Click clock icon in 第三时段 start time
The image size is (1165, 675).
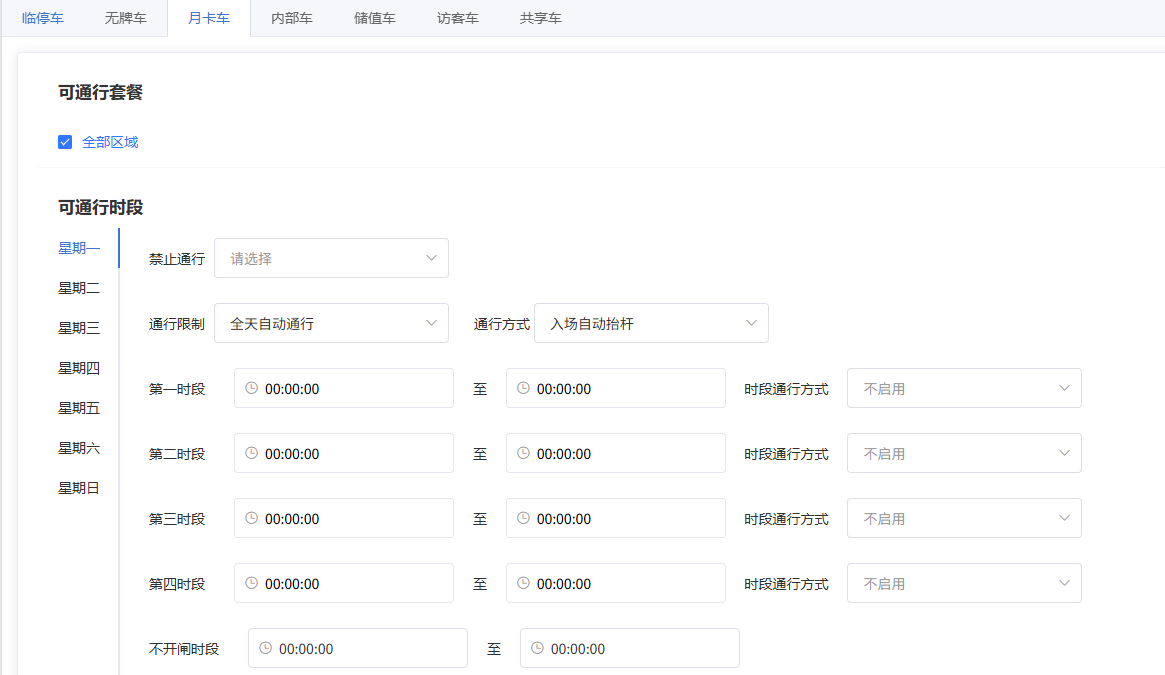pyautogui.click(x=252, y=518)
